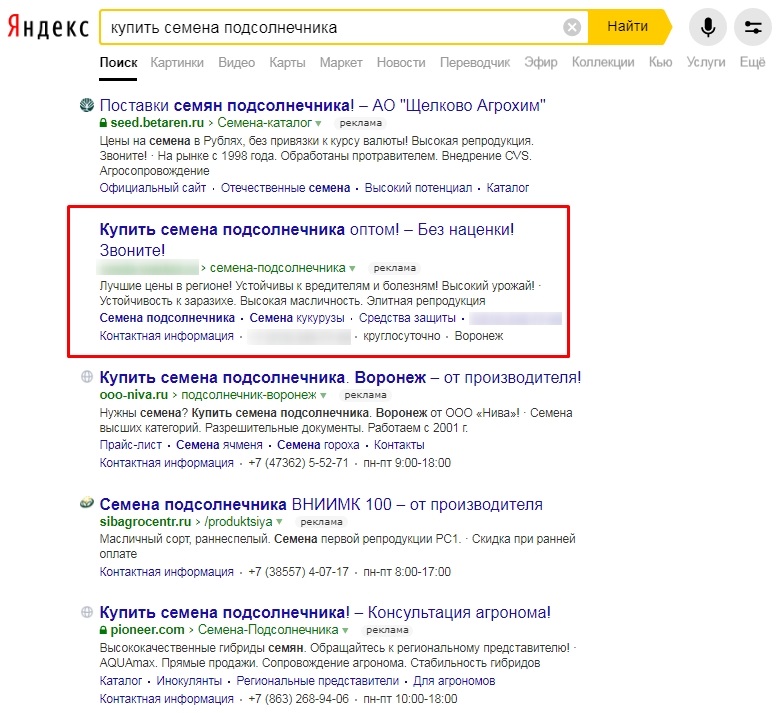Screen dimensions: 777x713
Task: Open Контактная информация beside +7 (863) number
Action: (166, 698)
